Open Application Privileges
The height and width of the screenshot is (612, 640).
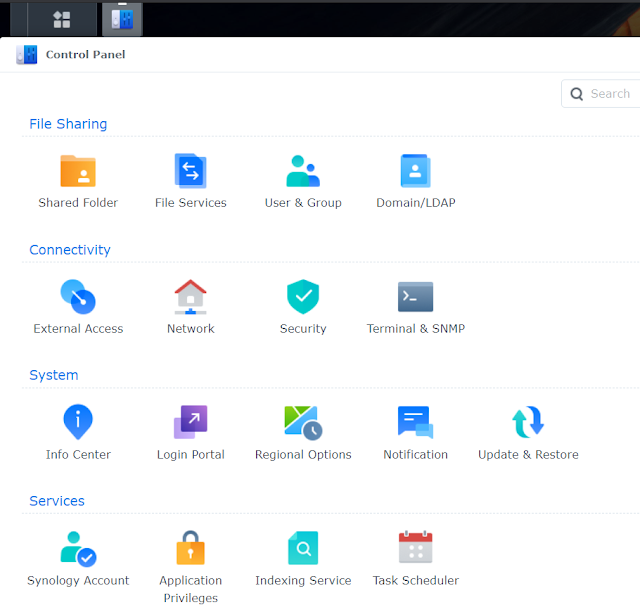[x=191, y=567]
